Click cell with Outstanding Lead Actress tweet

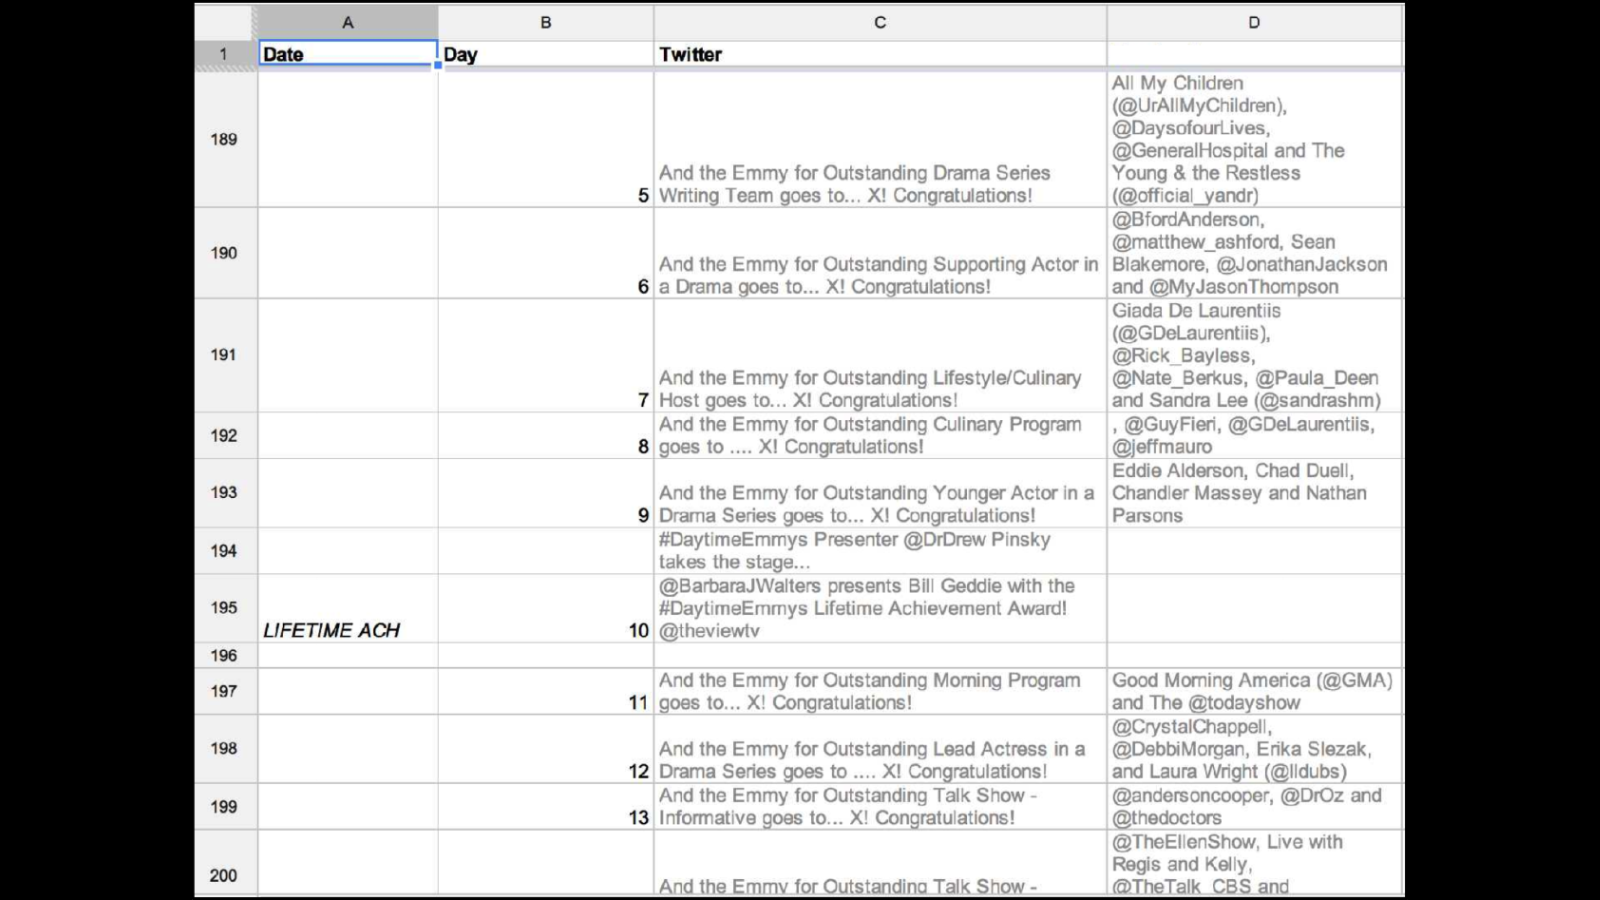[880, 748]
